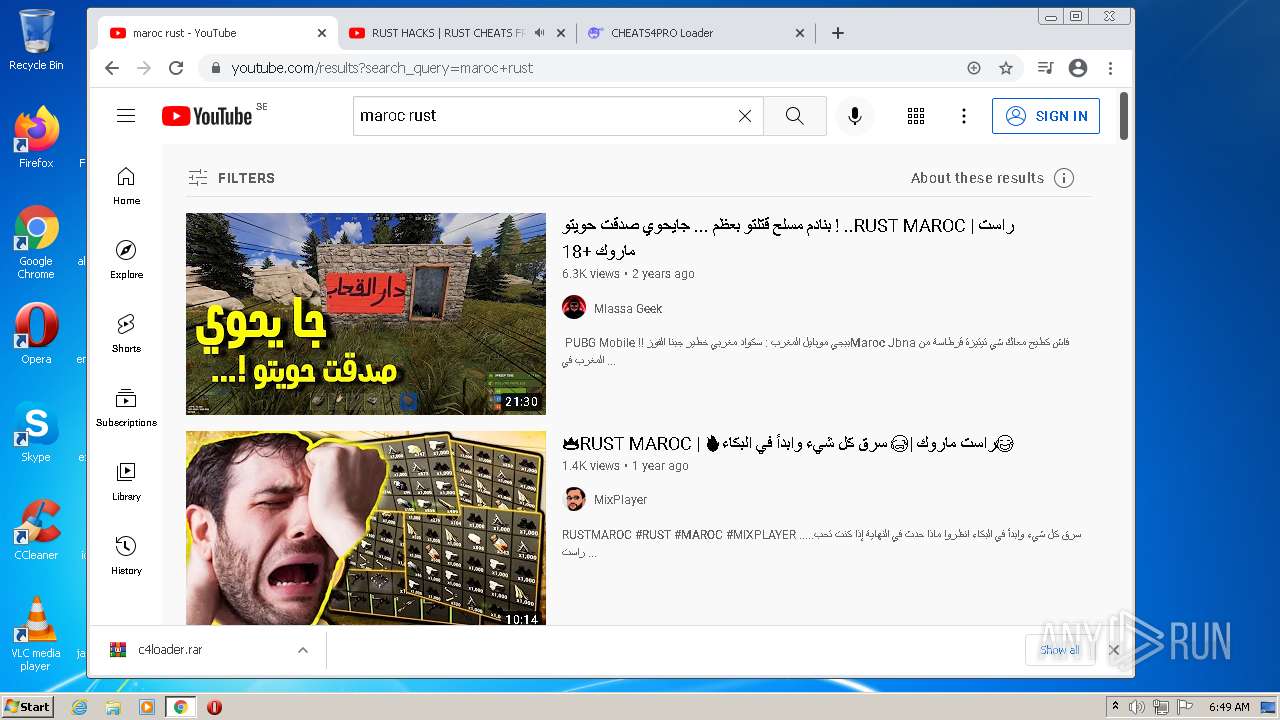Click the address bar URL

point(382,68)
